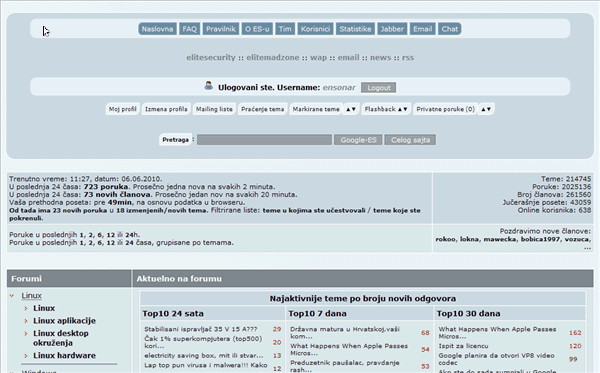Image resolution: width=600 pixels, height=373 pixels.
Task: Open Moj profil
Action: 122,109
